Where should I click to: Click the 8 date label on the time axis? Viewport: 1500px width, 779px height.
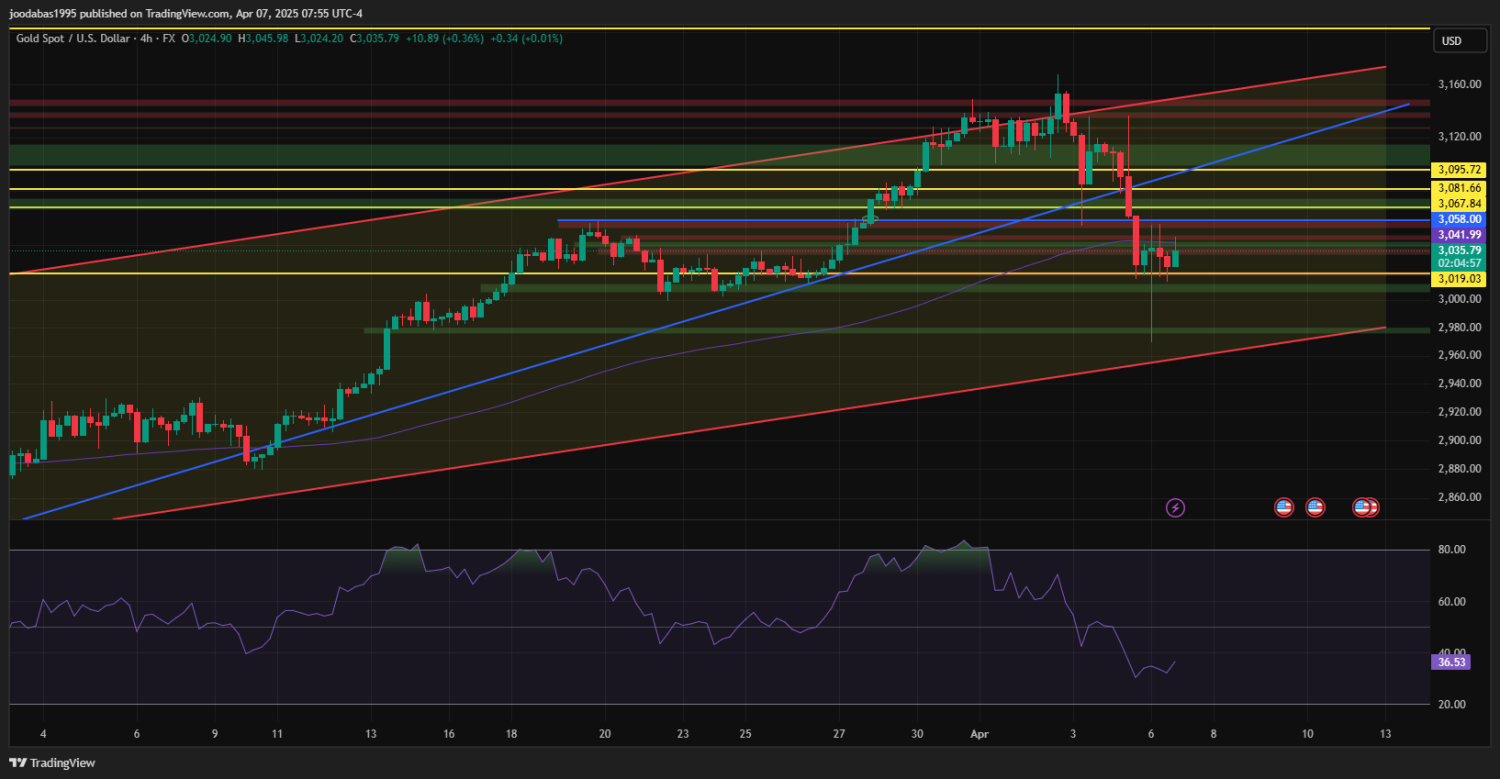1213,733
